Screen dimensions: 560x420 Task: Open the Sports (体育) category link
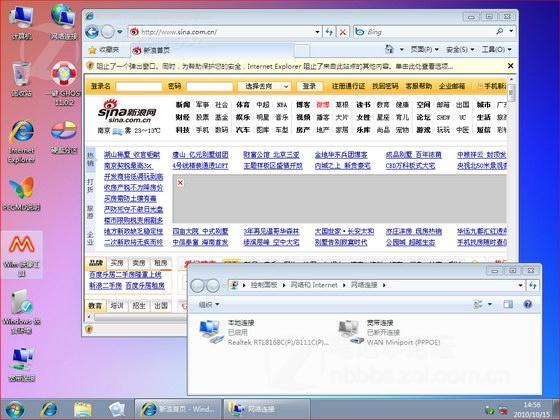pos(243,105)
